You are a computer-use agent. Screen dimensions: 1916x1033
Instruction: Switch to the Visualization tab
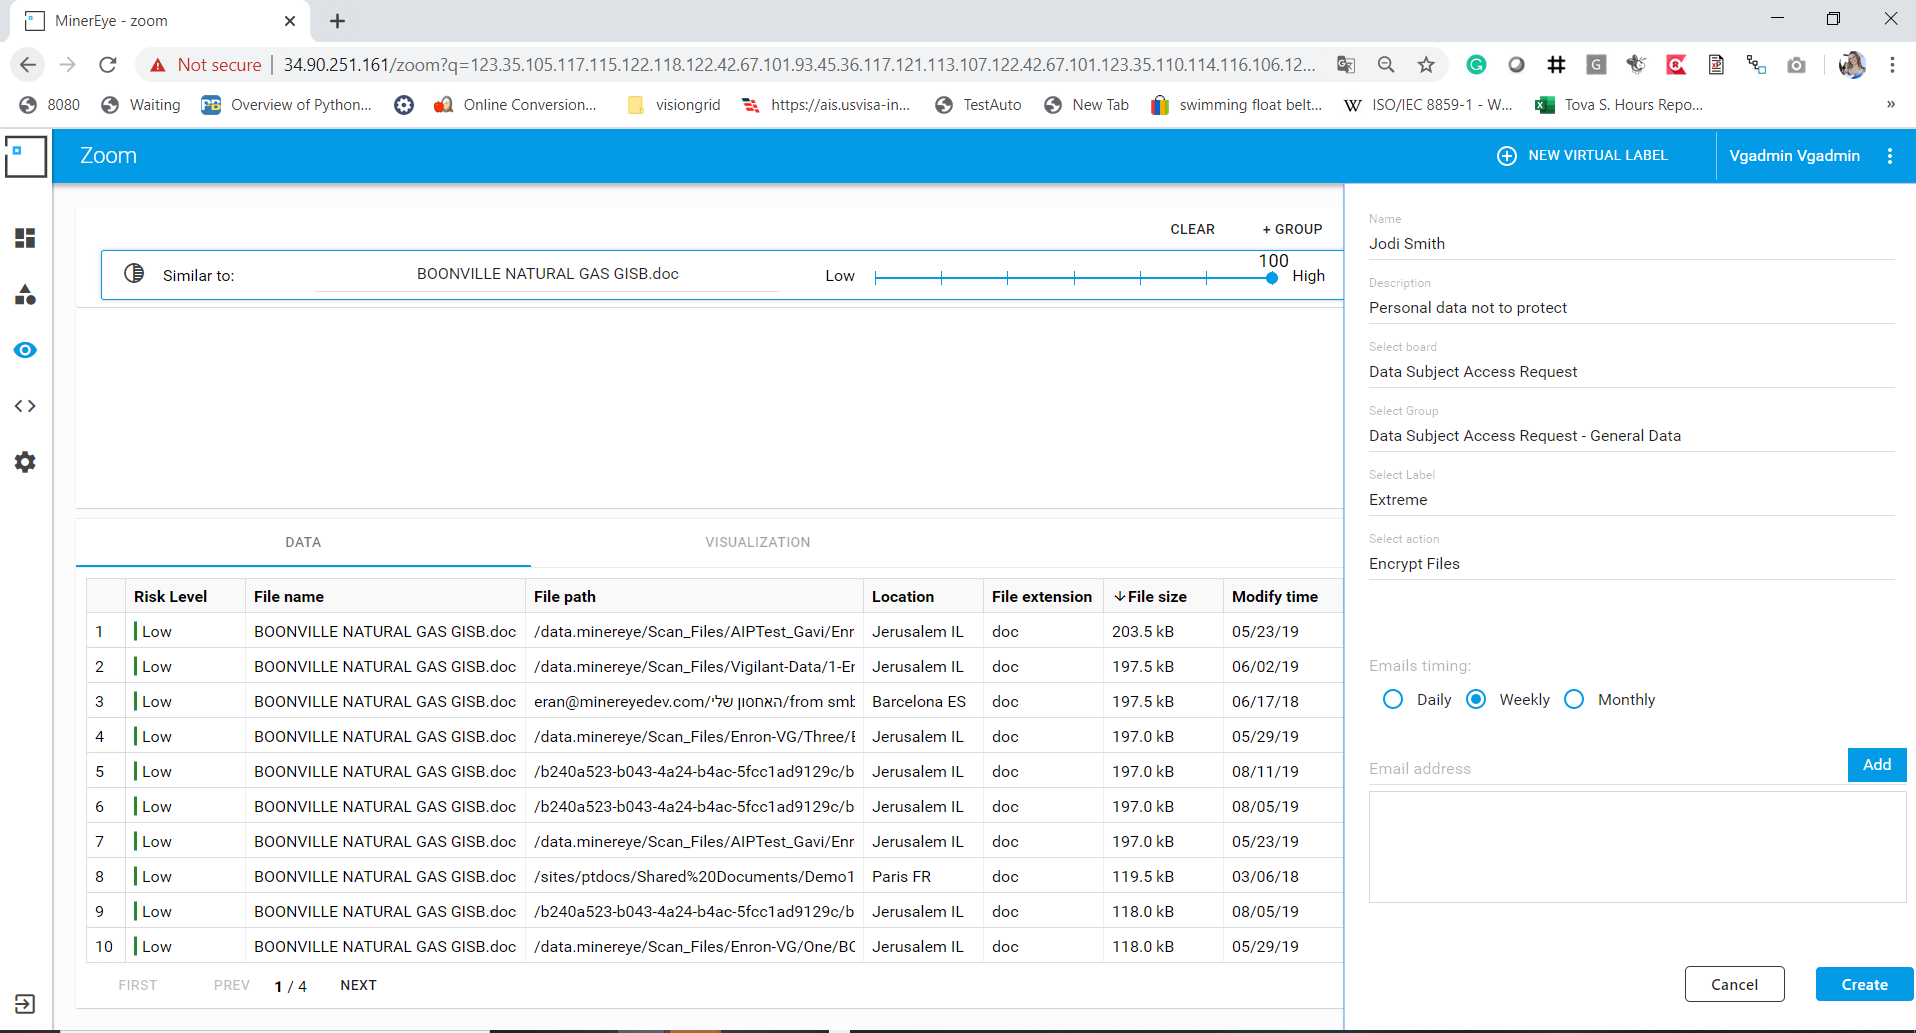click(757, 542)
